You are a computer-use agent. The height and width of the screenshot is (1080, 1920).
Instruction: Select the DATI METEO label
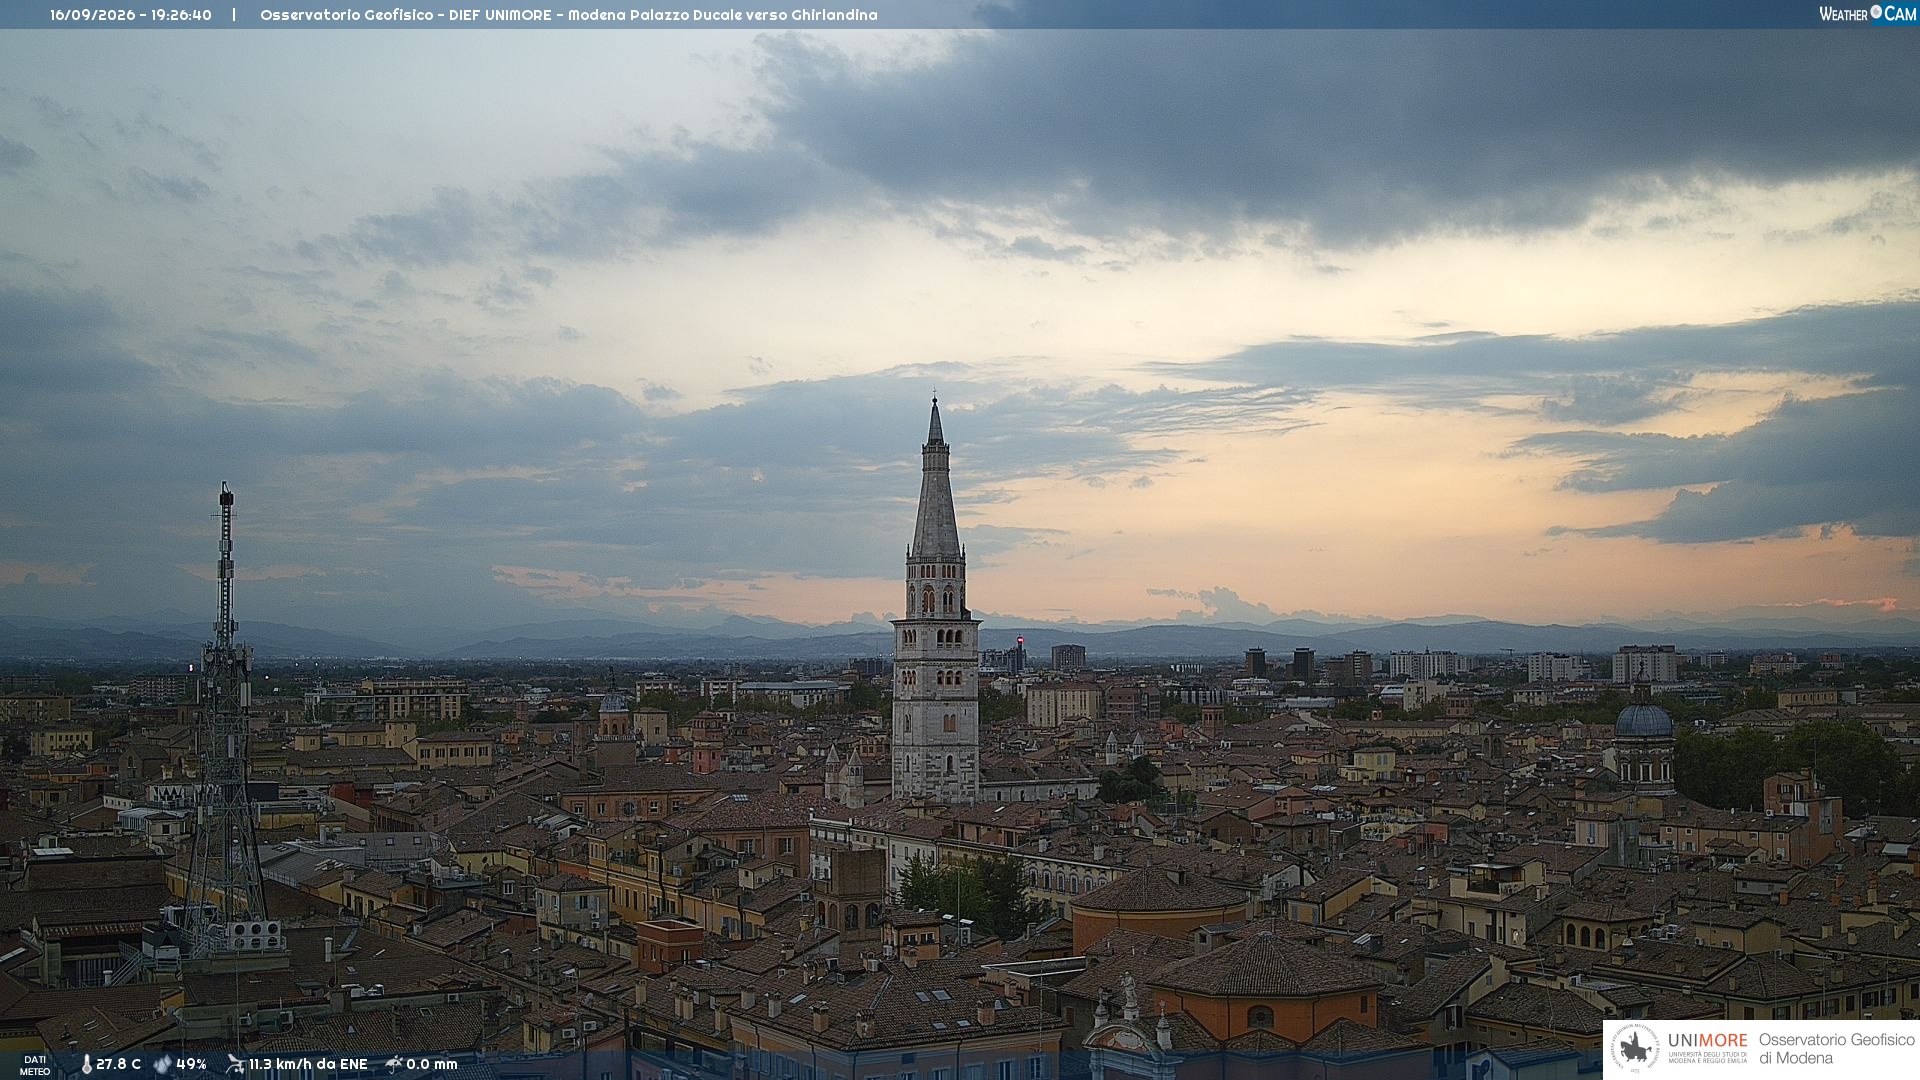tap(35, 1065)
